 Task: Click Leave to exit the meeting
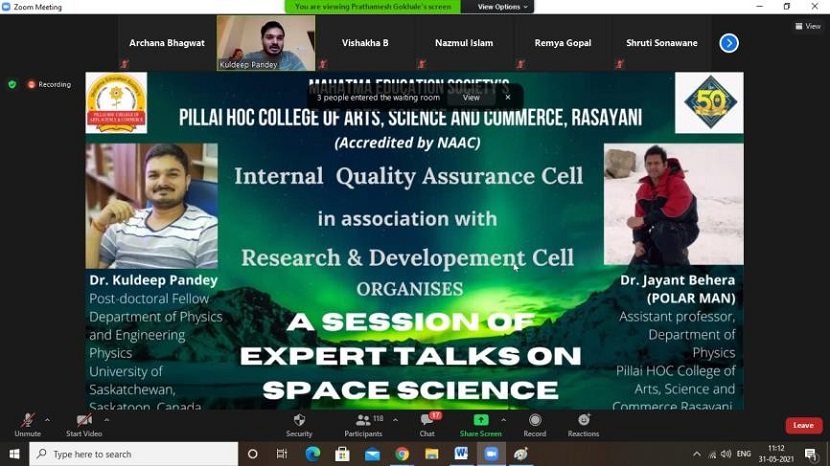point(803,425)
